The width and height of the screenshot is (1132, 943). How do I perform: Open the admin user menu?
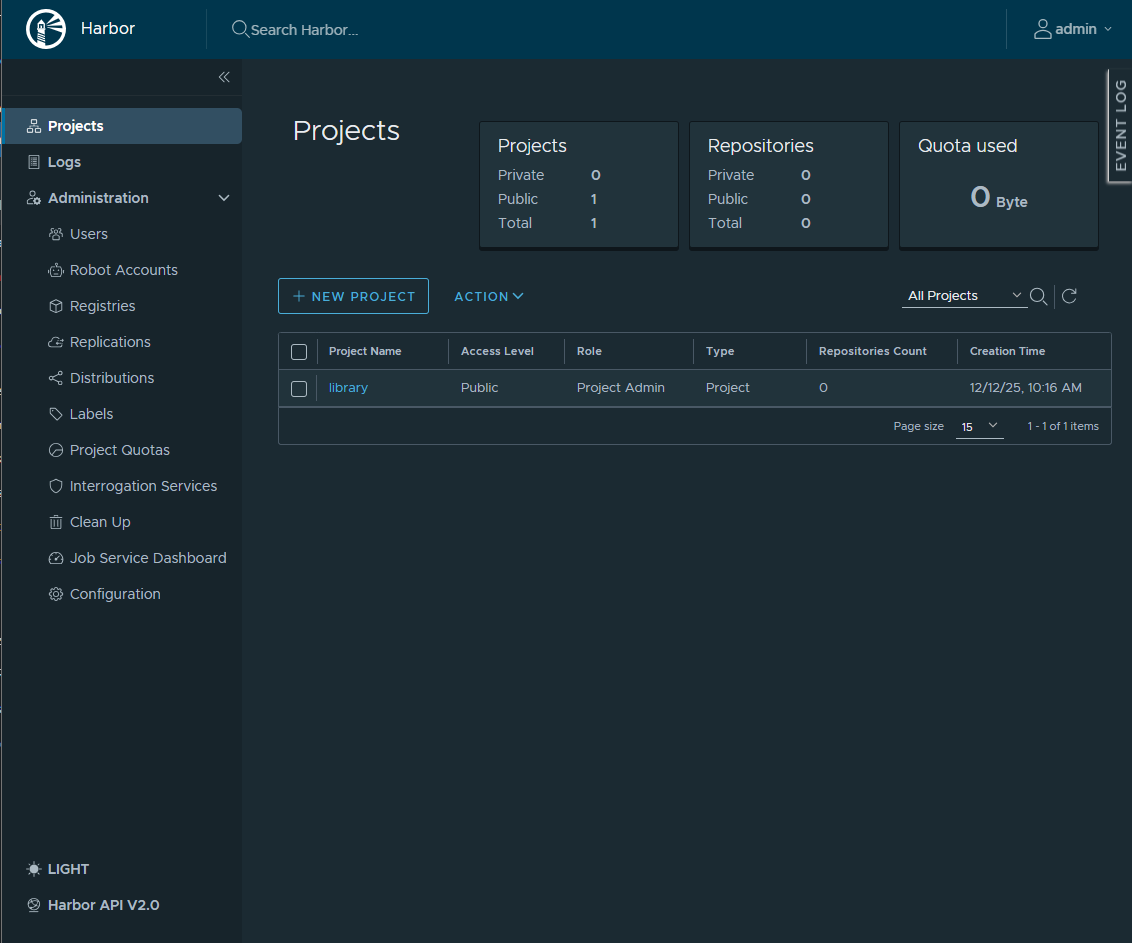(1073, 29)
